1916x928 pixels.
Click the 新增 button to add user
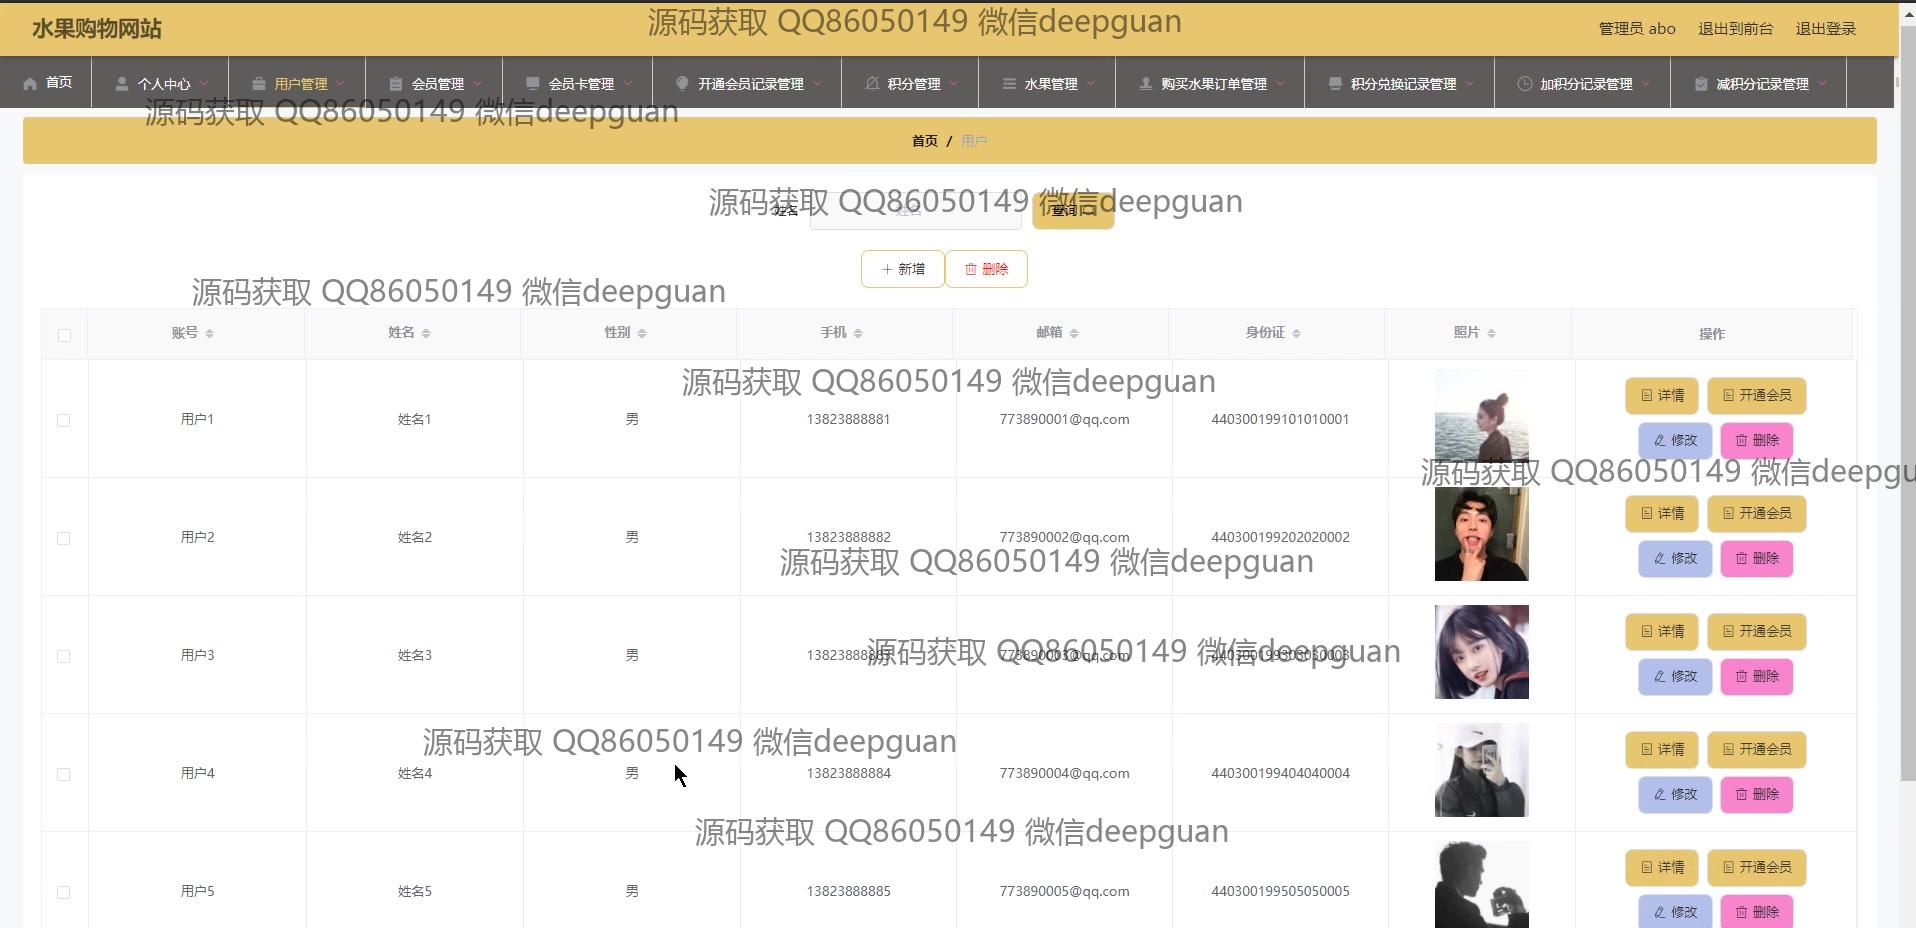[902, 269]
